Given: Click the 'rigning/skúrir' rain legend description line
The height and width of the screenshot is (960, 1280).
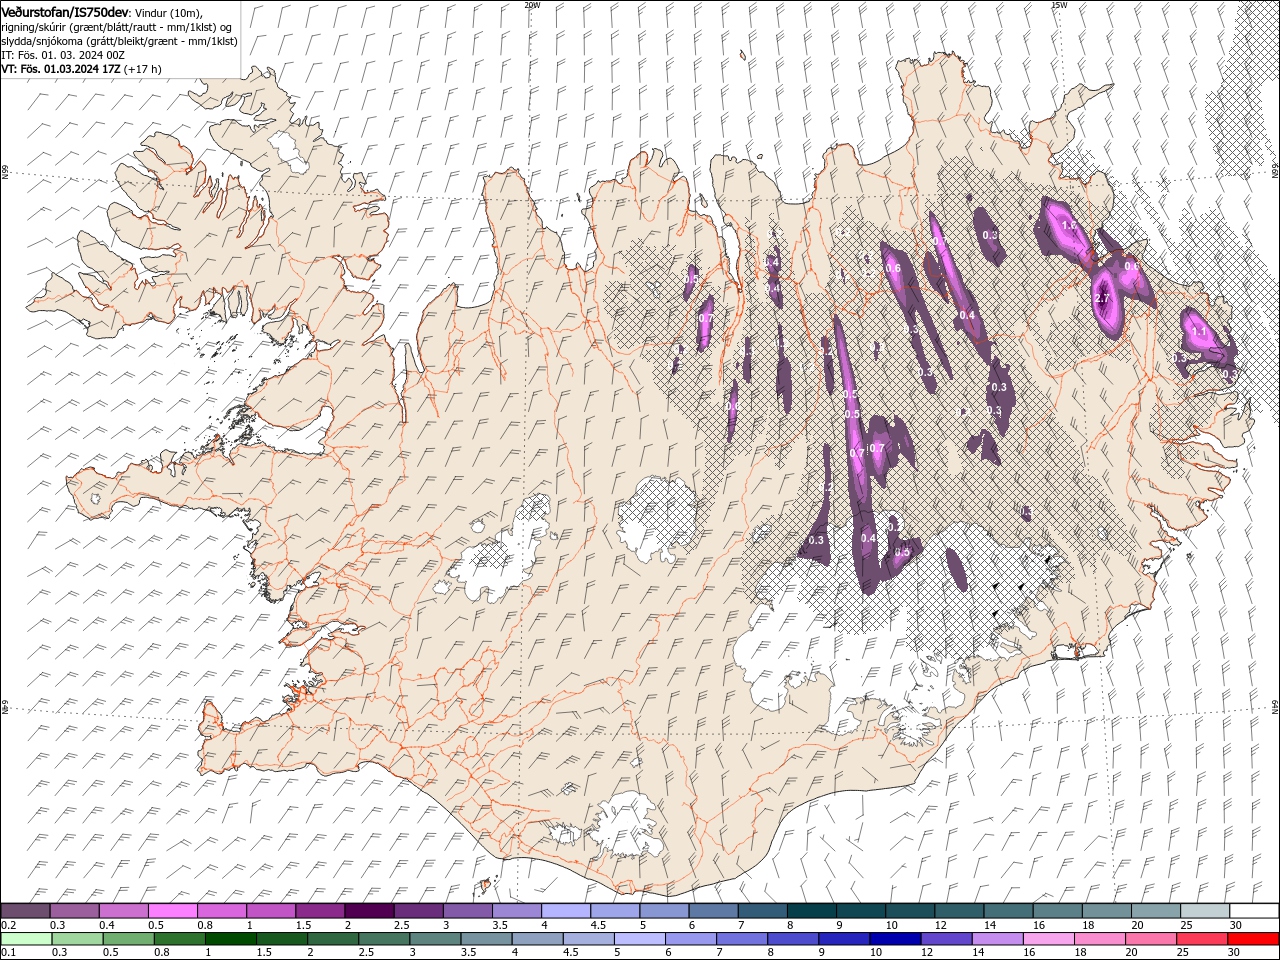Looking at the screenshot, I should pyautogui.click(x=115, y=27).
